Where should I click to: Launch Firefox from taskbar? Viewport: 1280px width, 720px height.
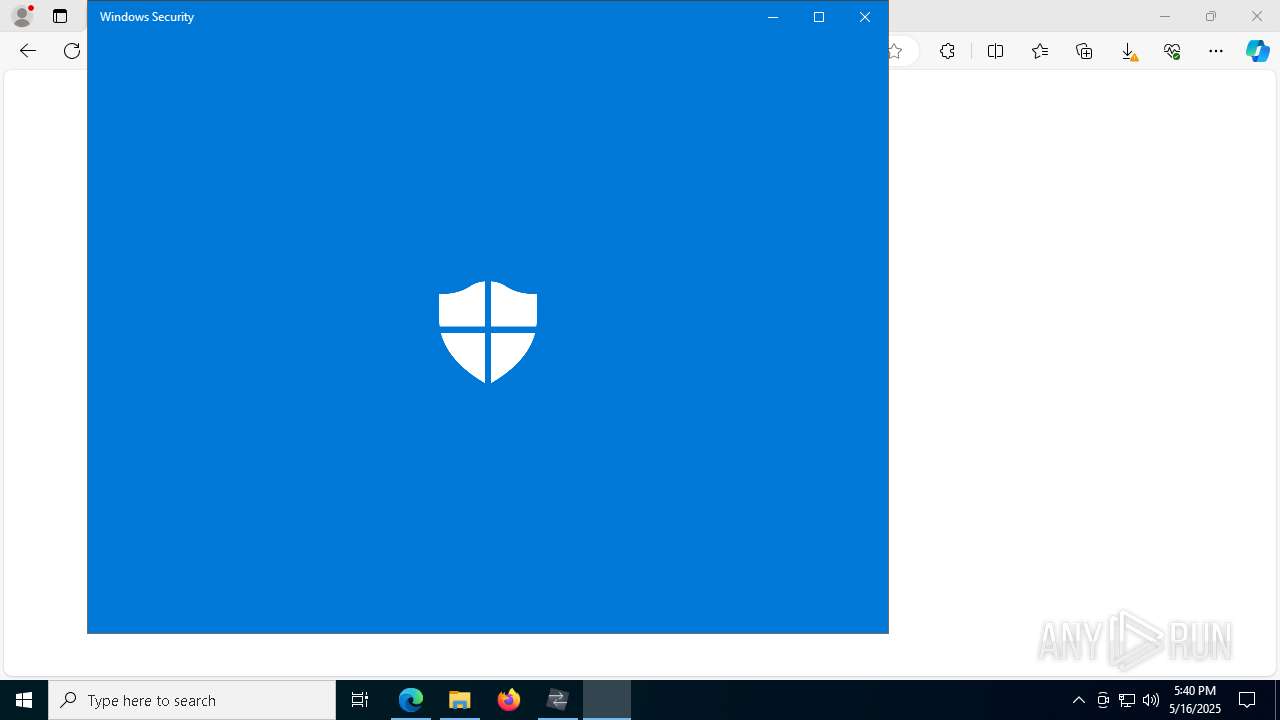tap(509, 700)
